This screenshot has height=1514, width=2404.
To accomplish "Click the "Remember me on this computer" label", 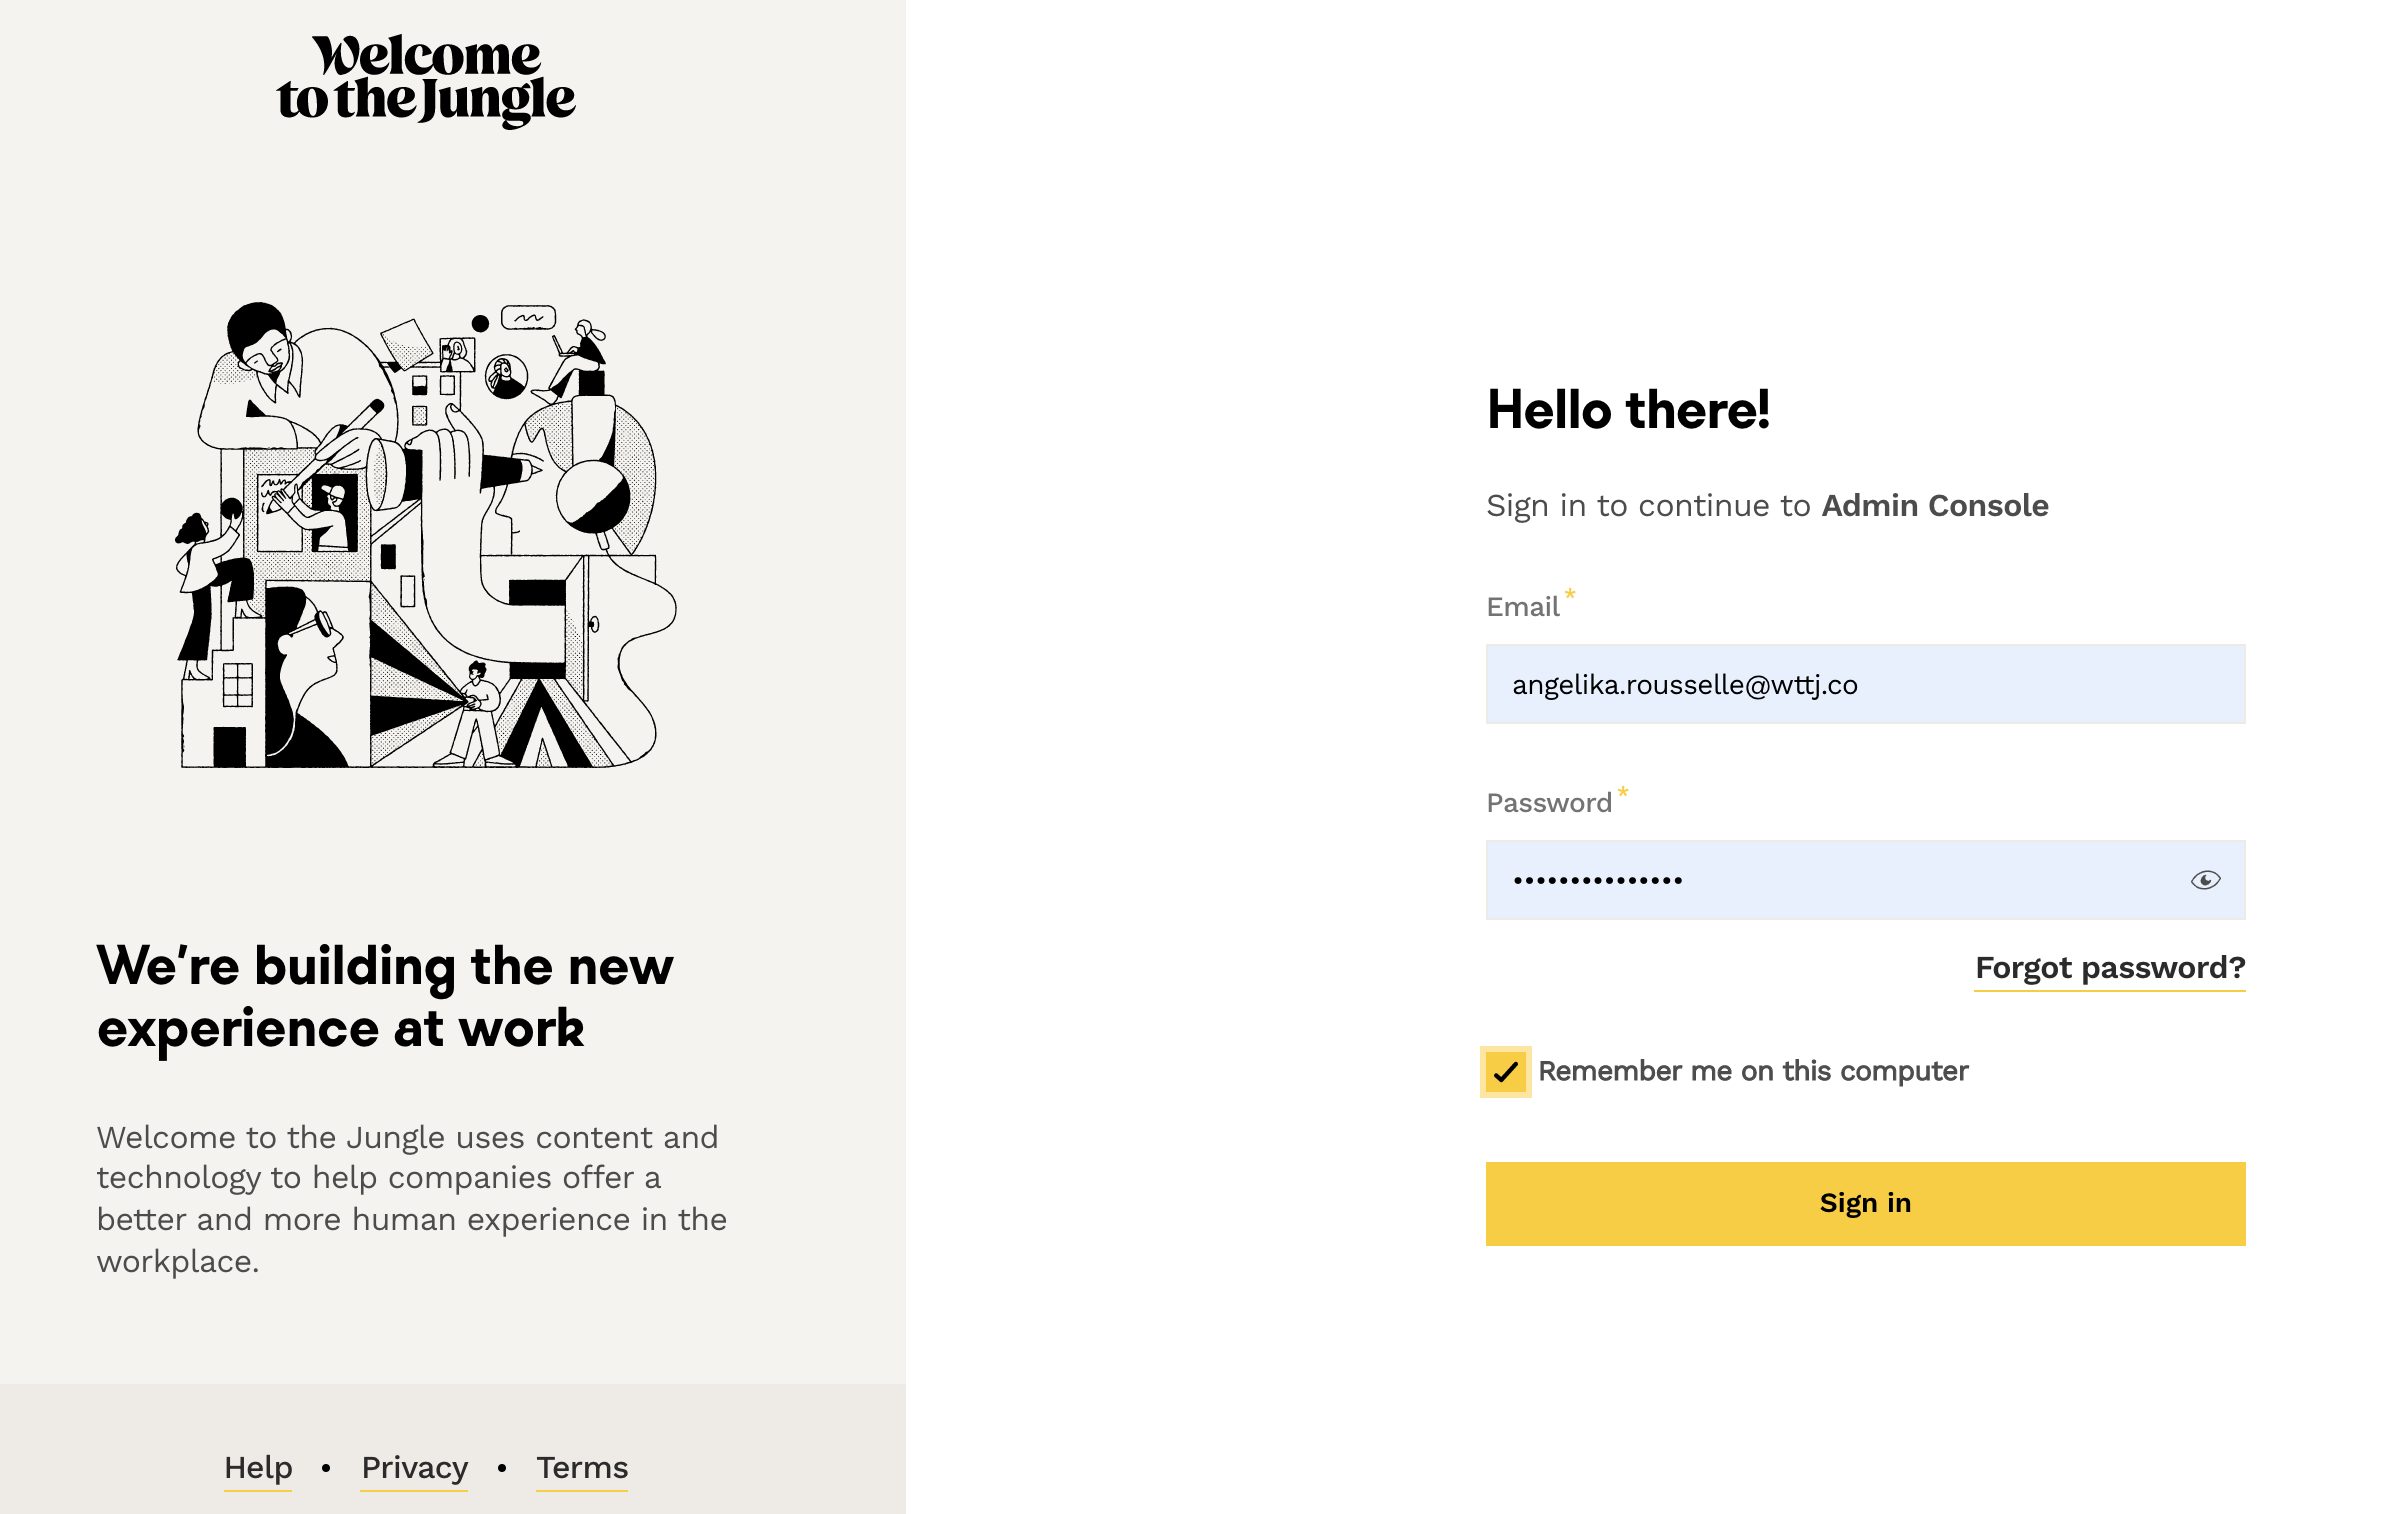I will [x=1752, y=1071].
